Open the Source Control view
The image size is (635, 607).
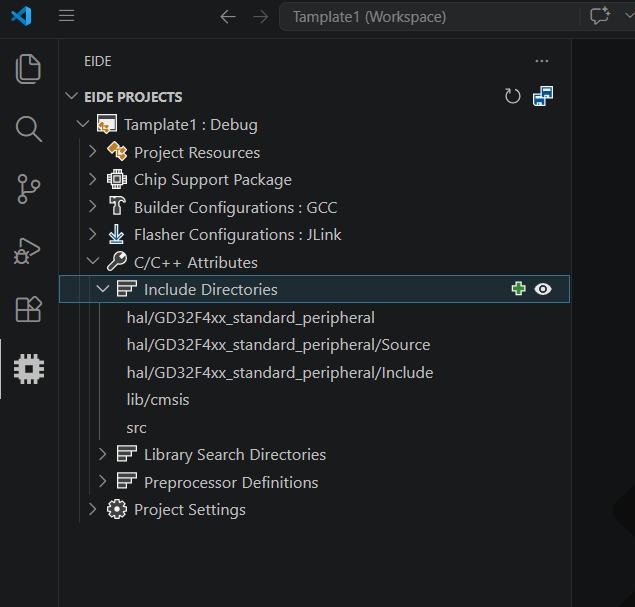click(28, 189)
